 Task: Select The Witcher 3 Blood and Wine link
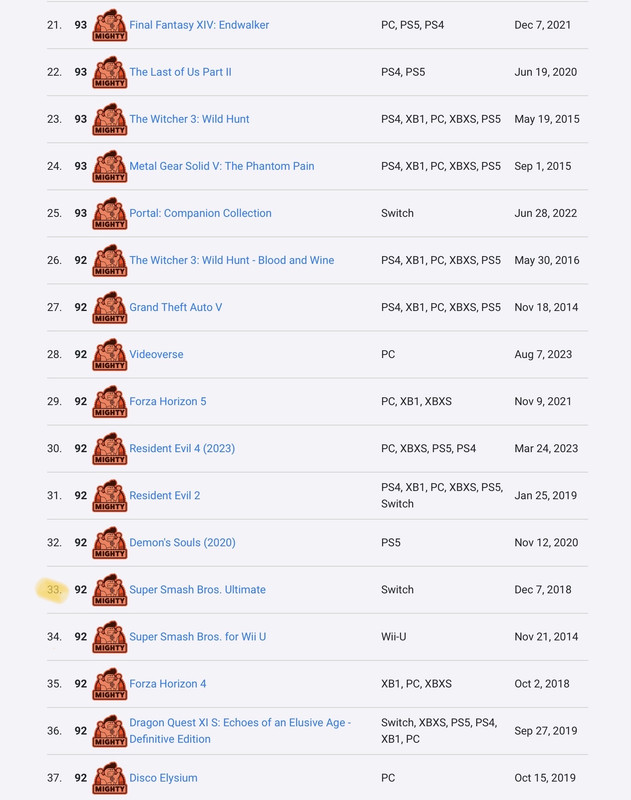pos(232,260)
